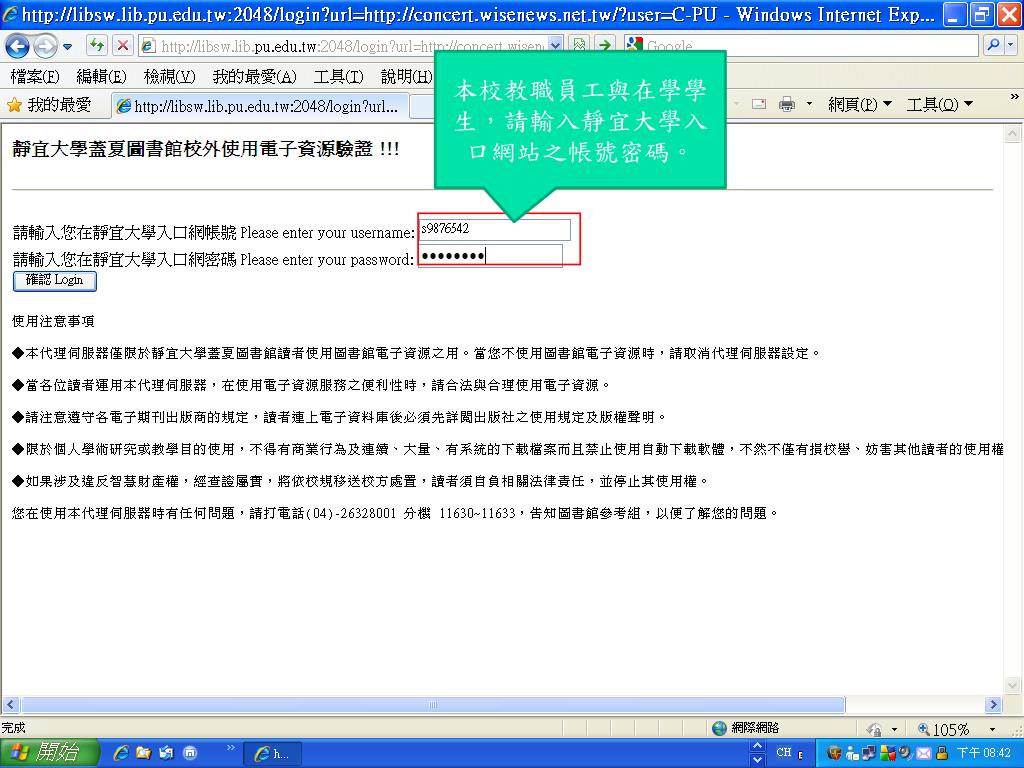Click the Read Mail icon in command bar
This screenshot has width=1024, height=768.
(758, 104)
